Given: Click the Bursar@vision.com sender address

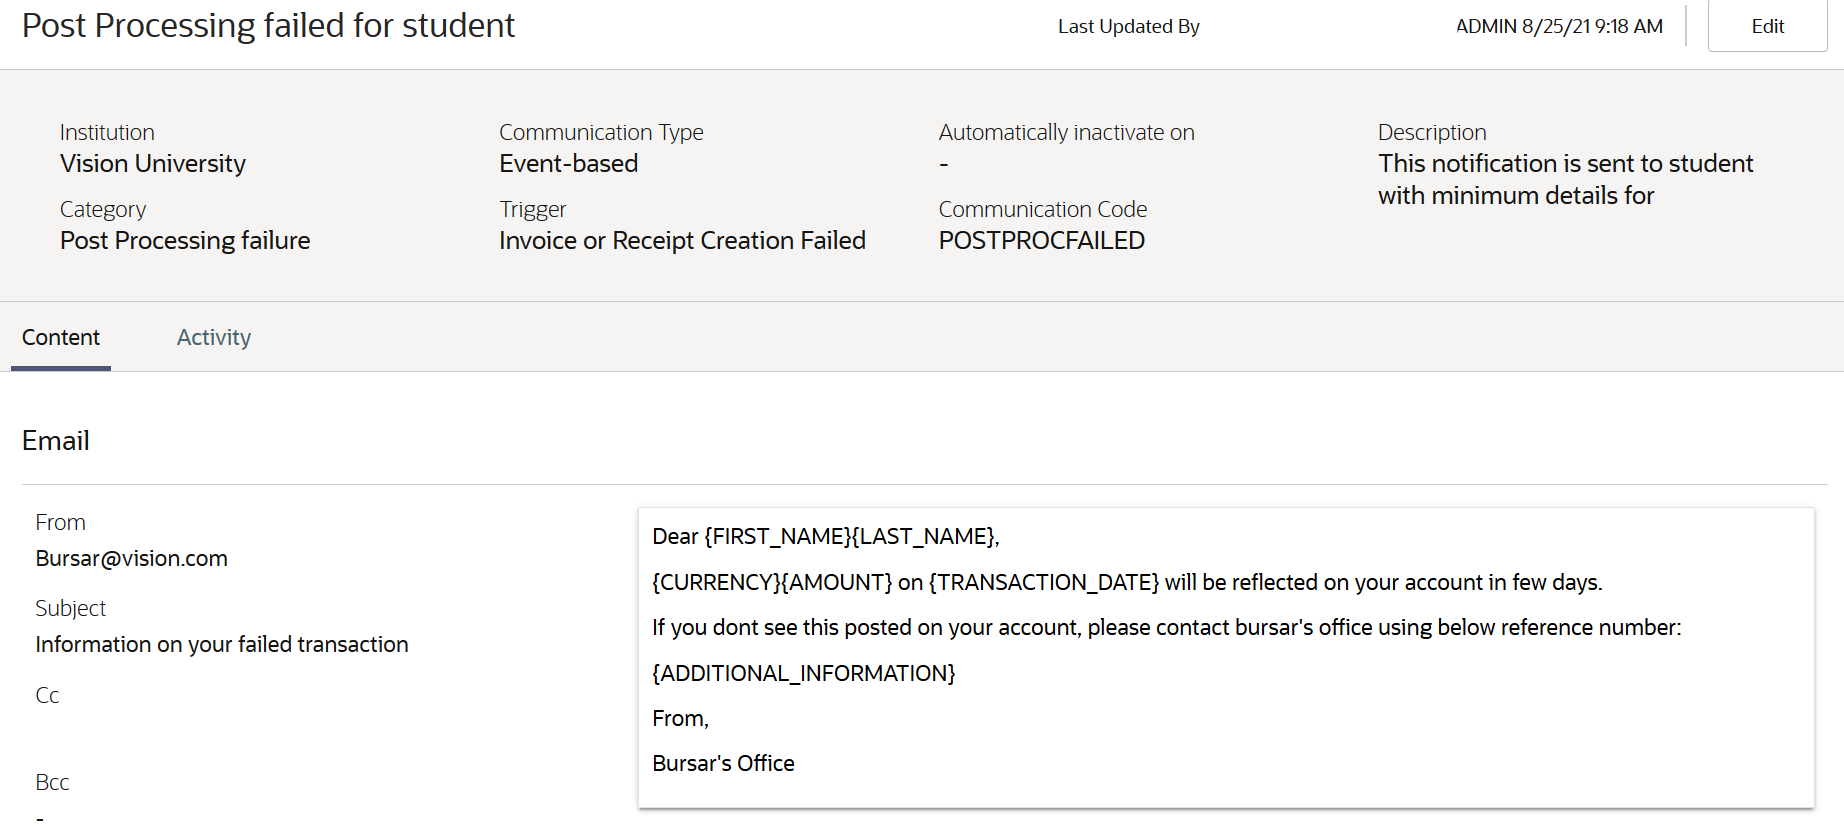Looking at the screenshot, I should 131,559.
